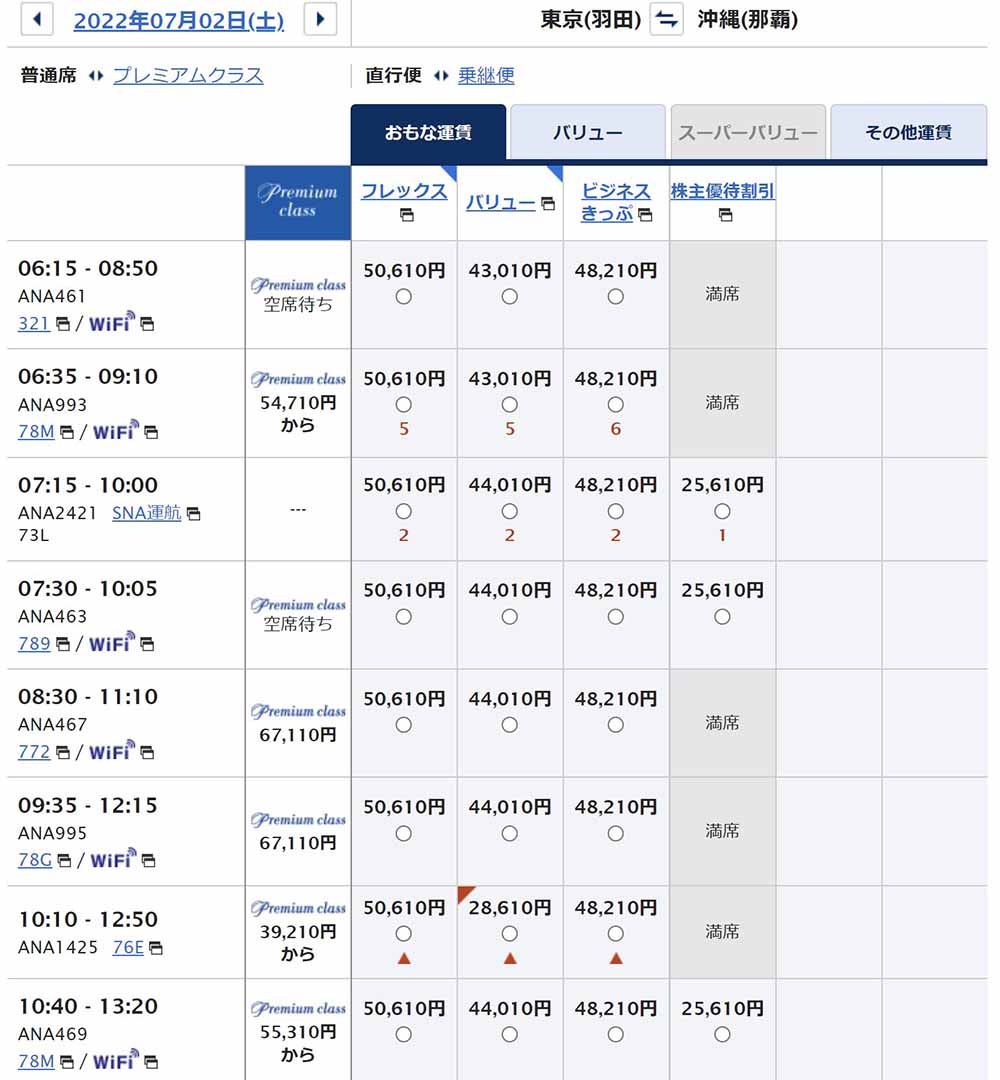Open WiFi info popup icon for ANA993
The image size is (1000, 1080).
pyautogui.click(x=151, y=433)
